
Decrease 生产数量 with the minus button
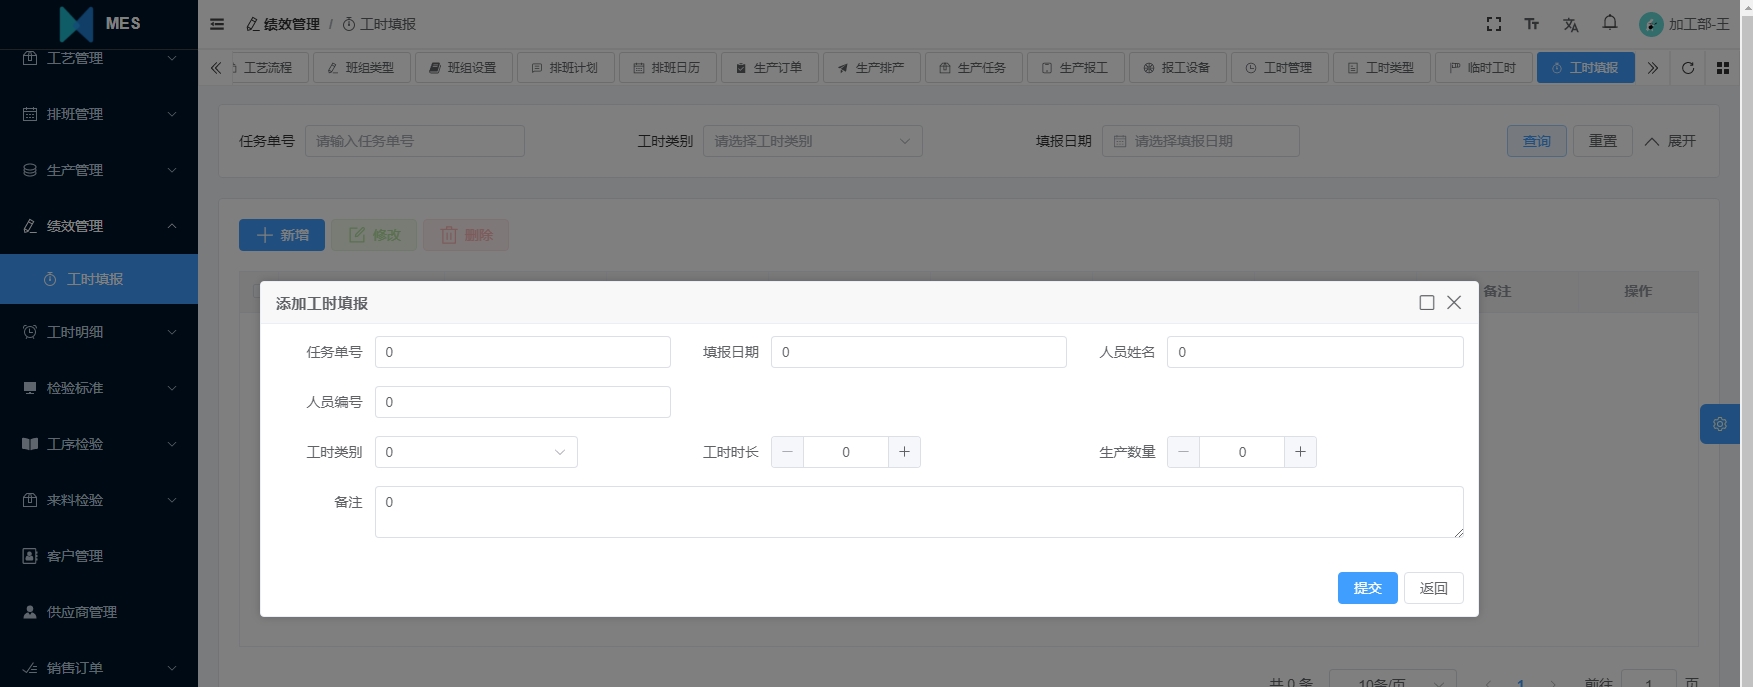1183,452
